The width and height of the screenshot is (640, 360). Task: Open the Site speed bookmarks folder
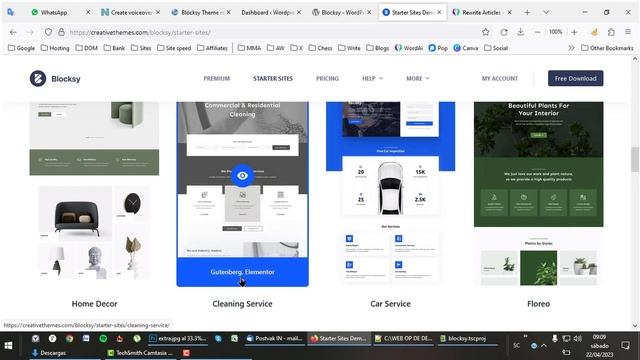pos(174,48)
